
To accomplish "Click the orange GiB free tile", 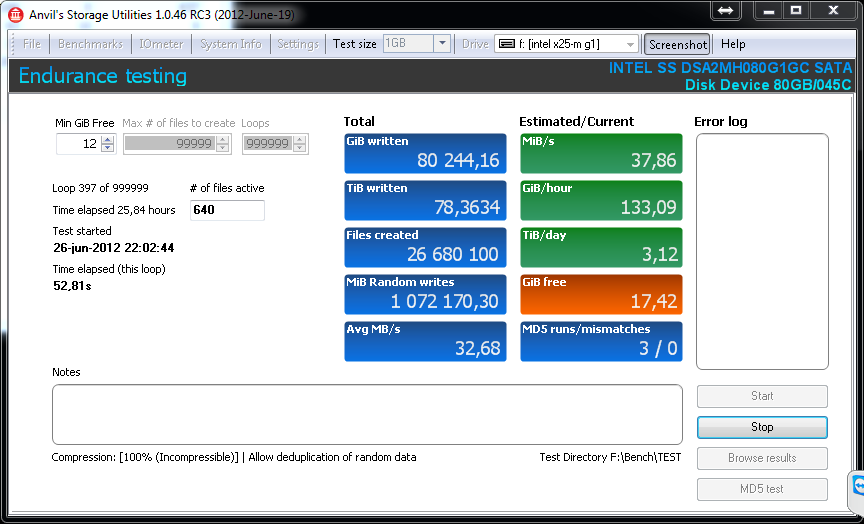I will [x=601, y=294].
